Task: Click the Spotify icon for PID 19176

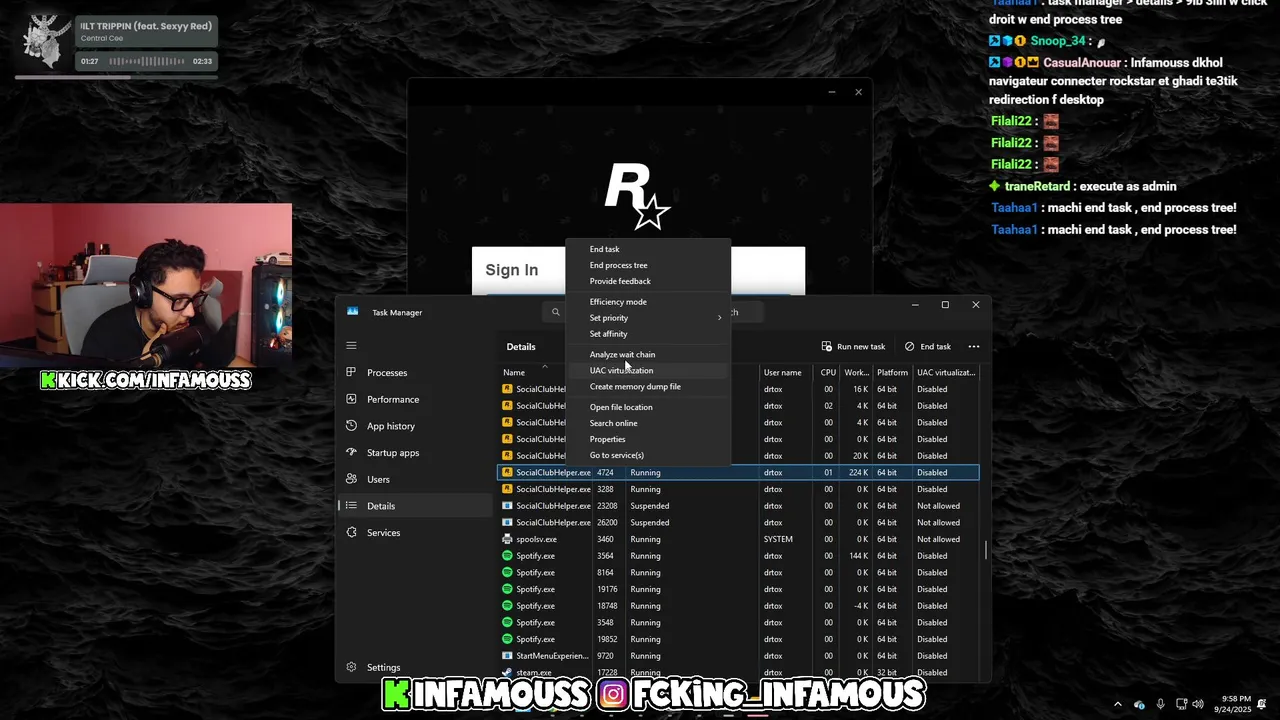Action: tap(507, 589)
